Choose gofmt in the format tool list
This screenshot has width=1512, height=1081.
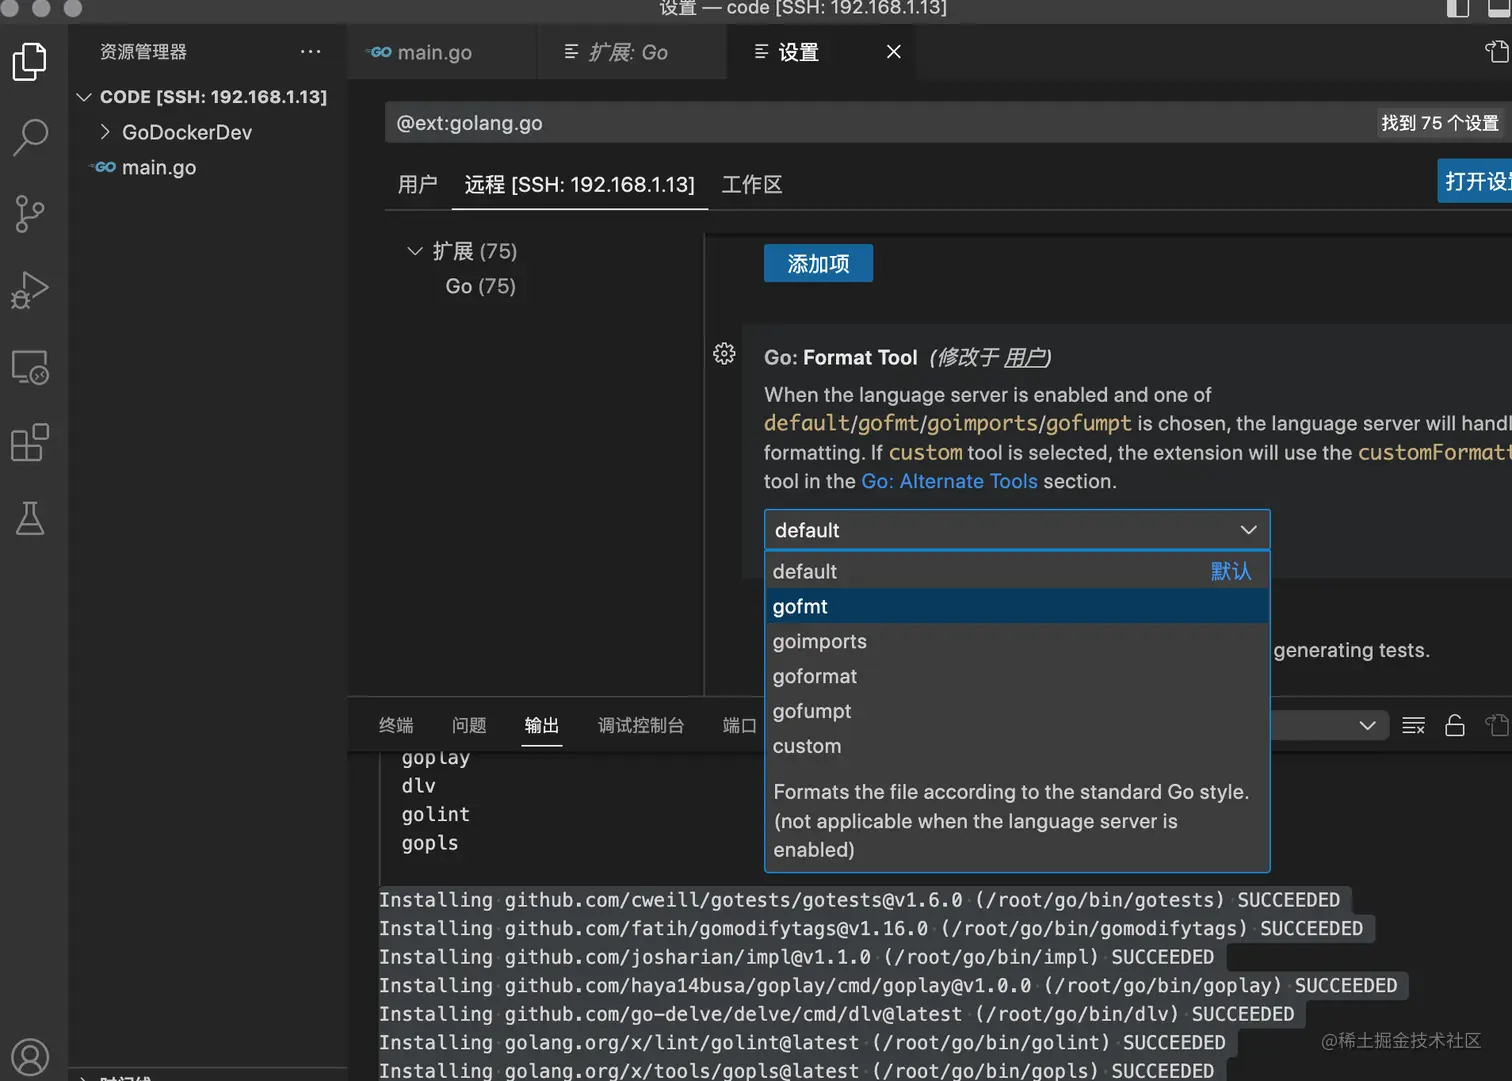click(1017, 606)
